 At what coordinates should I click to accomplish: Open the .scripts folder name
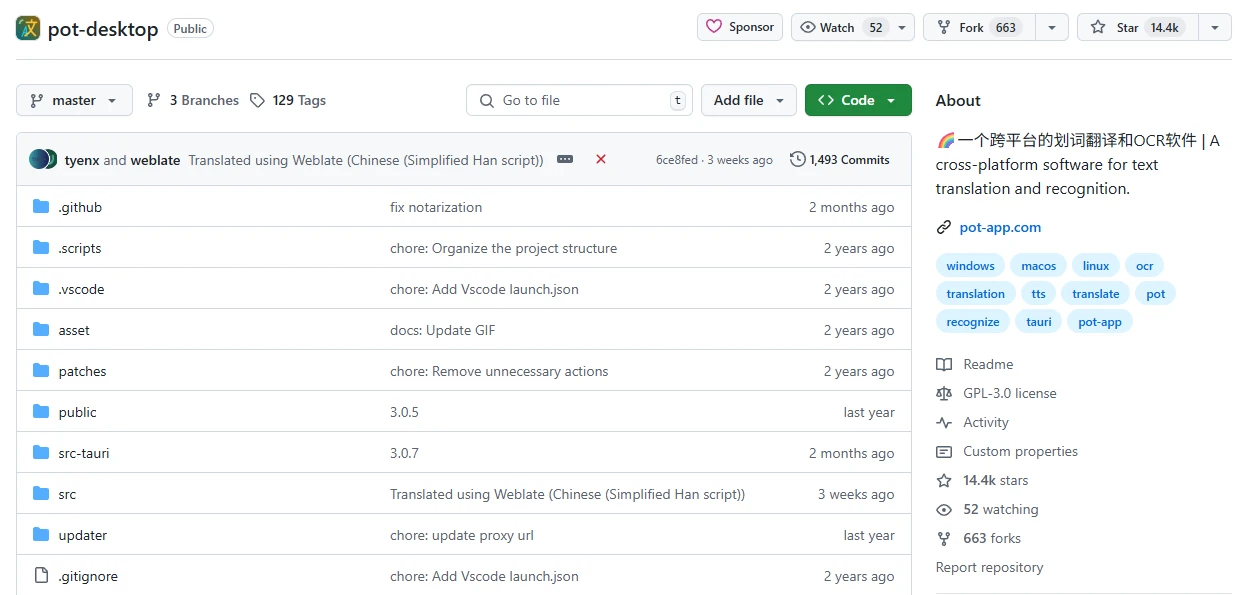click(80, 248)
